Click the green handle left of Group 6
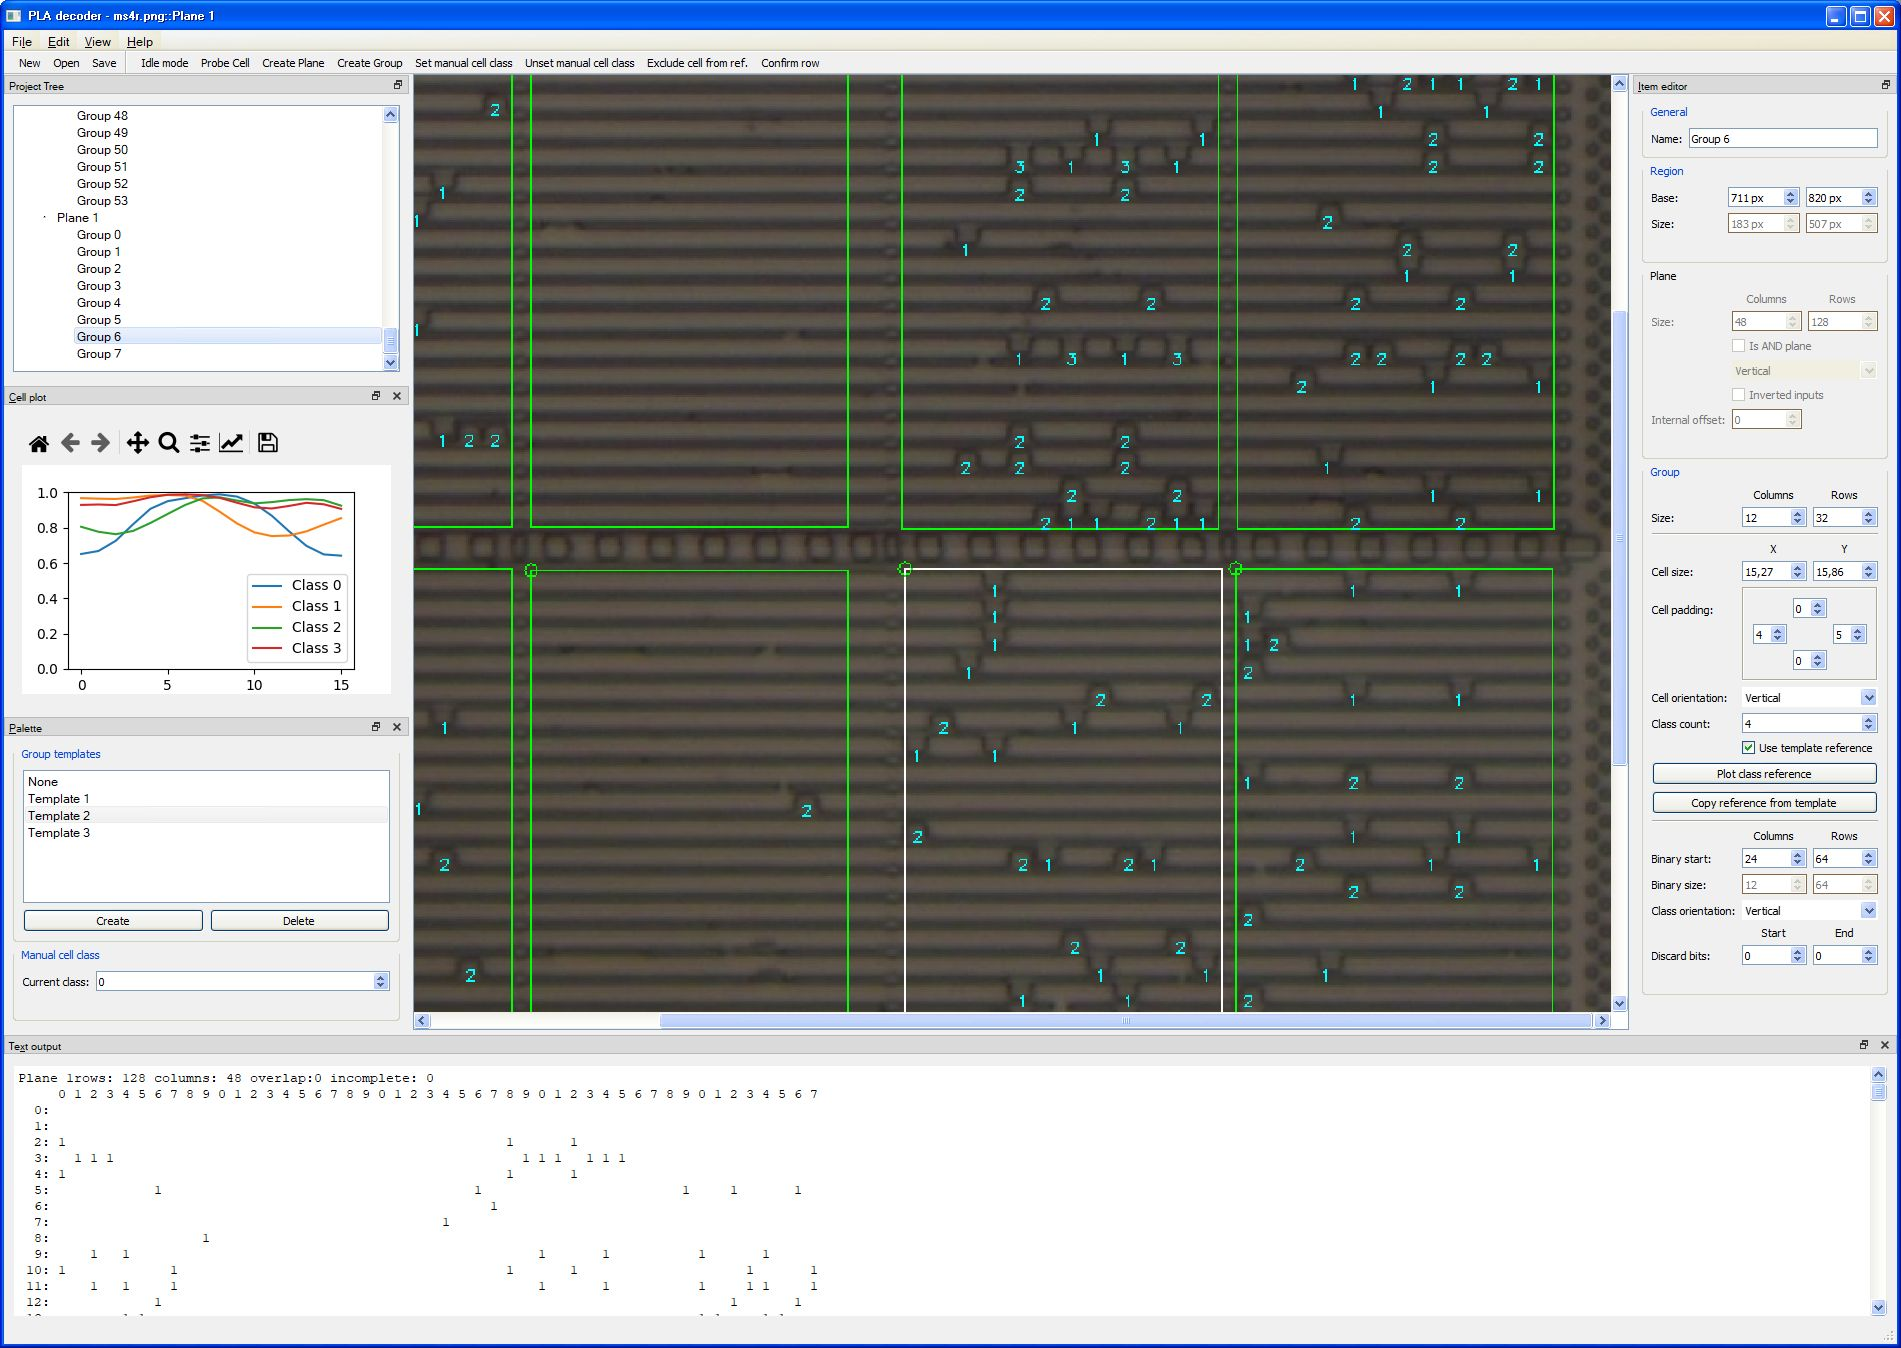The image size is (1901, 1348). click(531, 570)
